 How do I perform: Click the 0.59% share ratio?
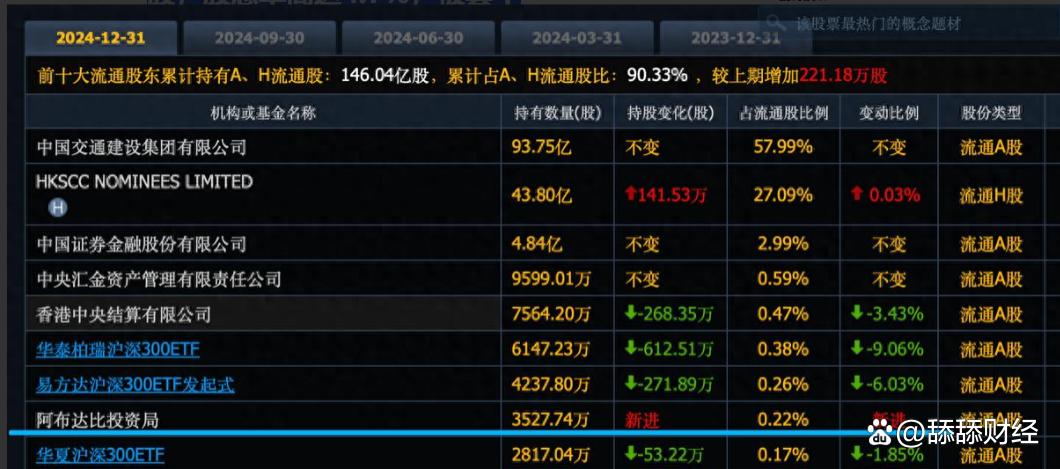tap(784, 279)
